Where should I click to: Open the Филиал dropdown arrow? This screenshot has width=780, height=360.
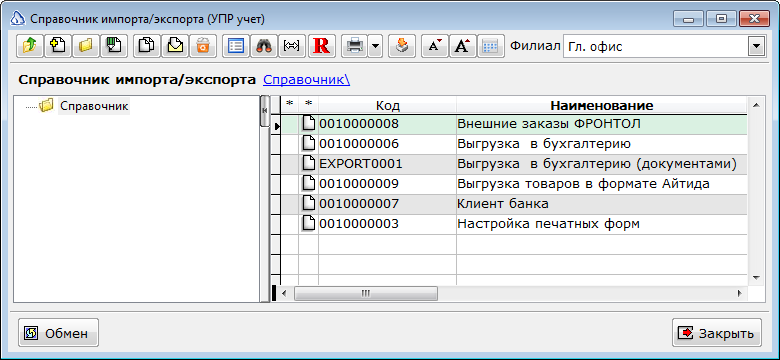click(756, 46)
